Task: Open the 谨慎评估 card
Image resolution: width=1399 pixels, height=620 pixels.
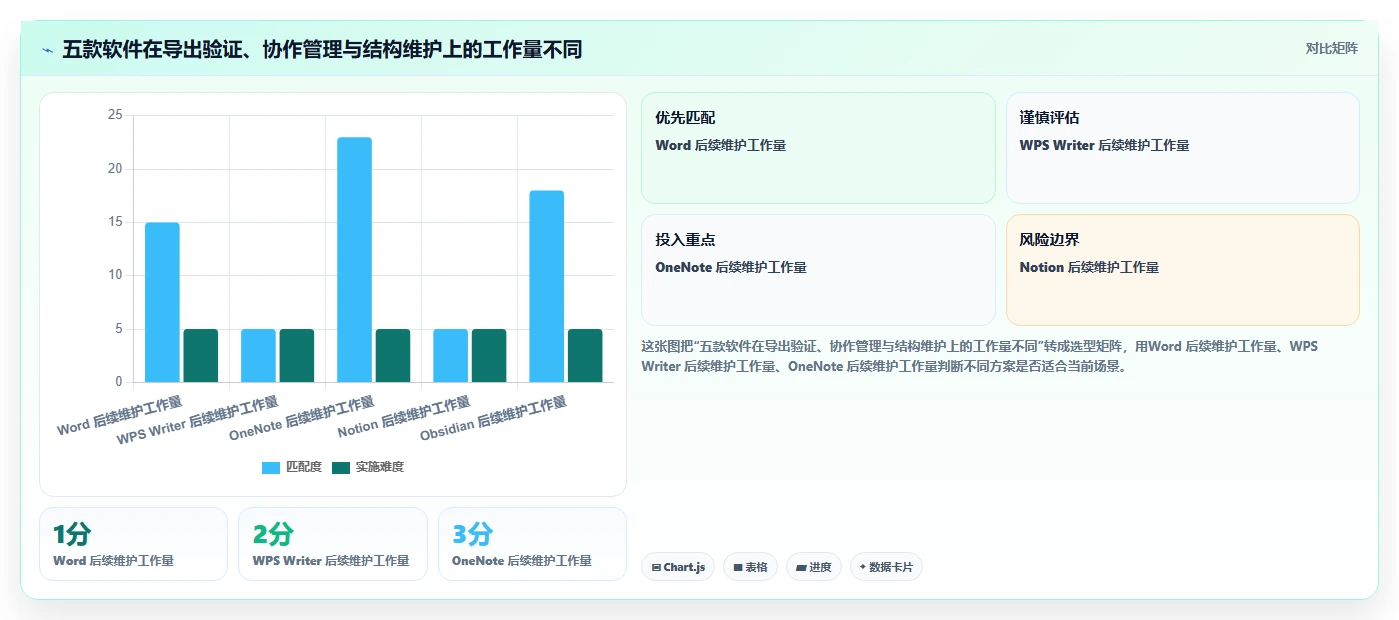Action: pyautogui.click(x=1182, y=148)
